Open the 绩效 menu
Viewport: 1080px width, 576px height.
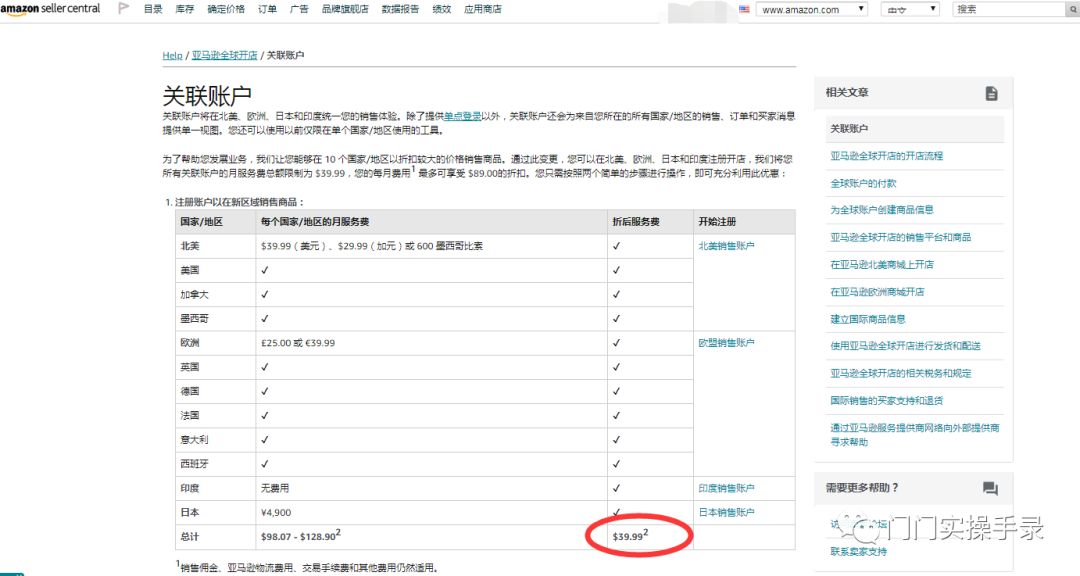(x=442, y=9)
